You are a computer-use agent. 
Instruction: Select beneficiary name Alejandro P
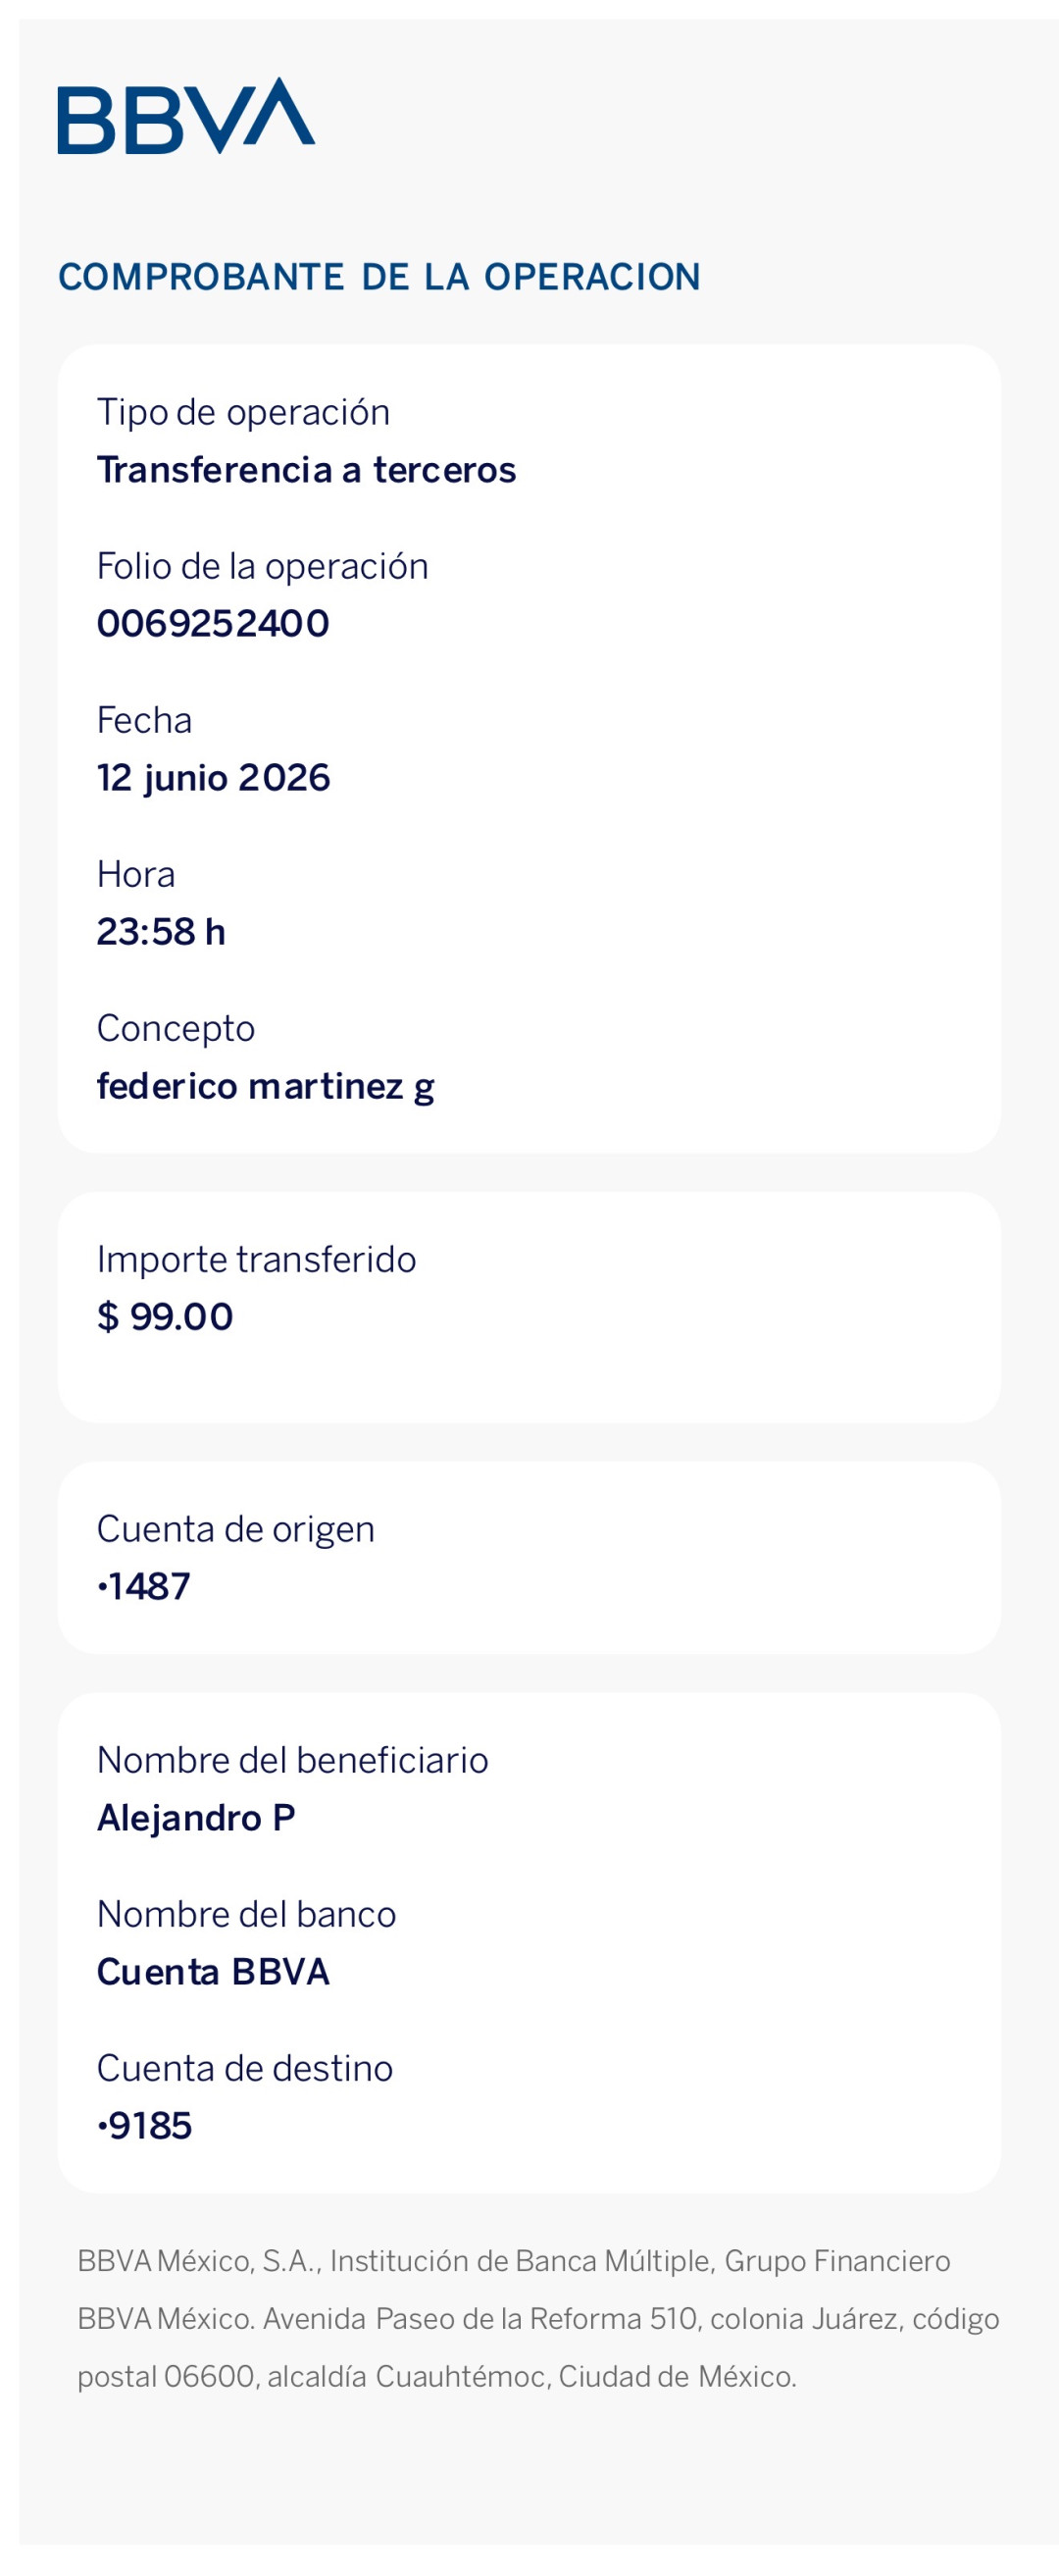point(196,1818)
